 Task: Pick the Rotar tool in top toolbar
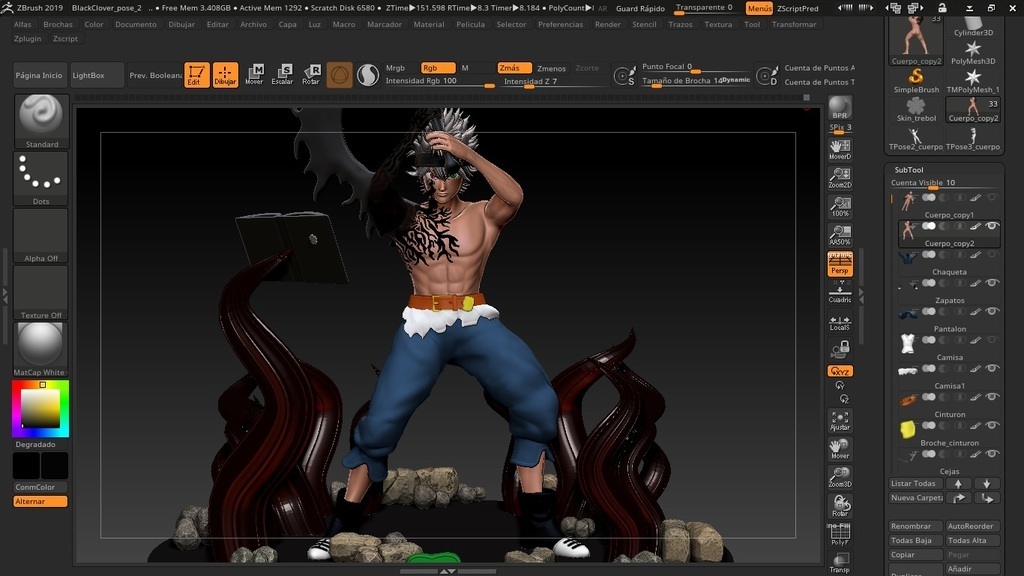tap(311, 74)
